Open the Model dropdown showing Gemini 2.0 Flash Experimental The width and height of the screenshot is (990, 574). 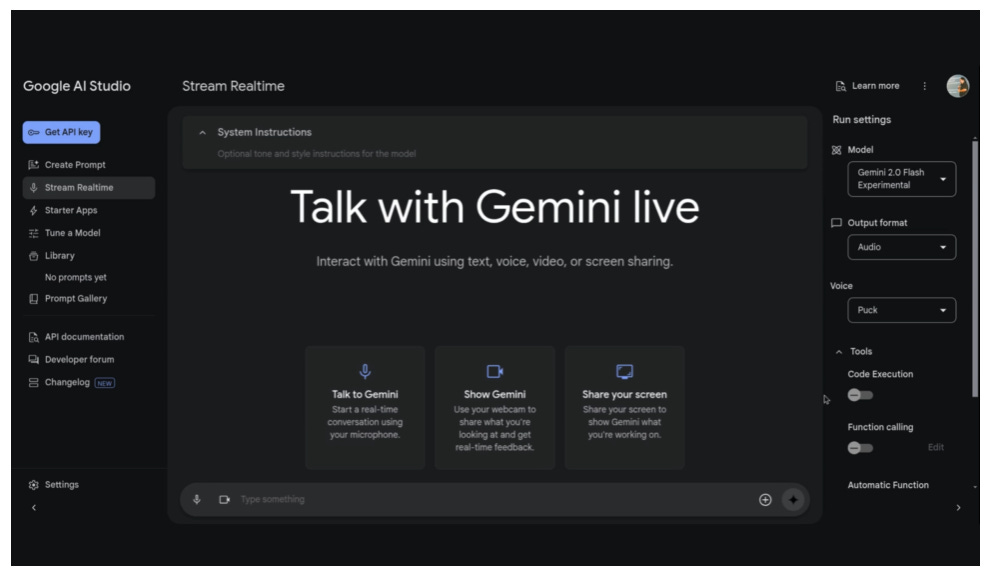click(902, 179)
